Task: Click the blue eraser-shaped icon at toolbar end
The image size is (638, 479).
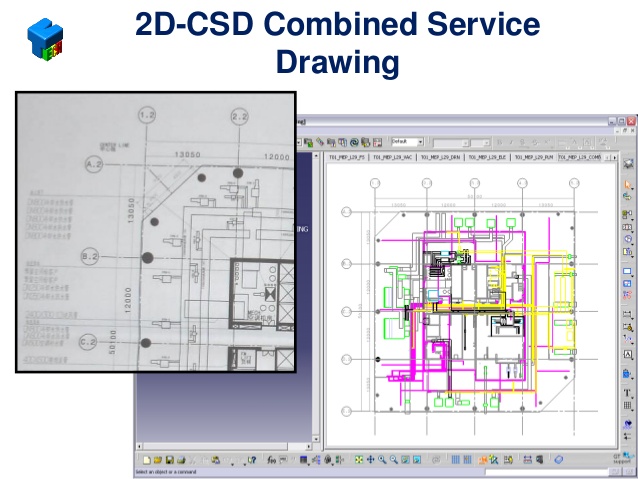Action: (x=559, y=459)
